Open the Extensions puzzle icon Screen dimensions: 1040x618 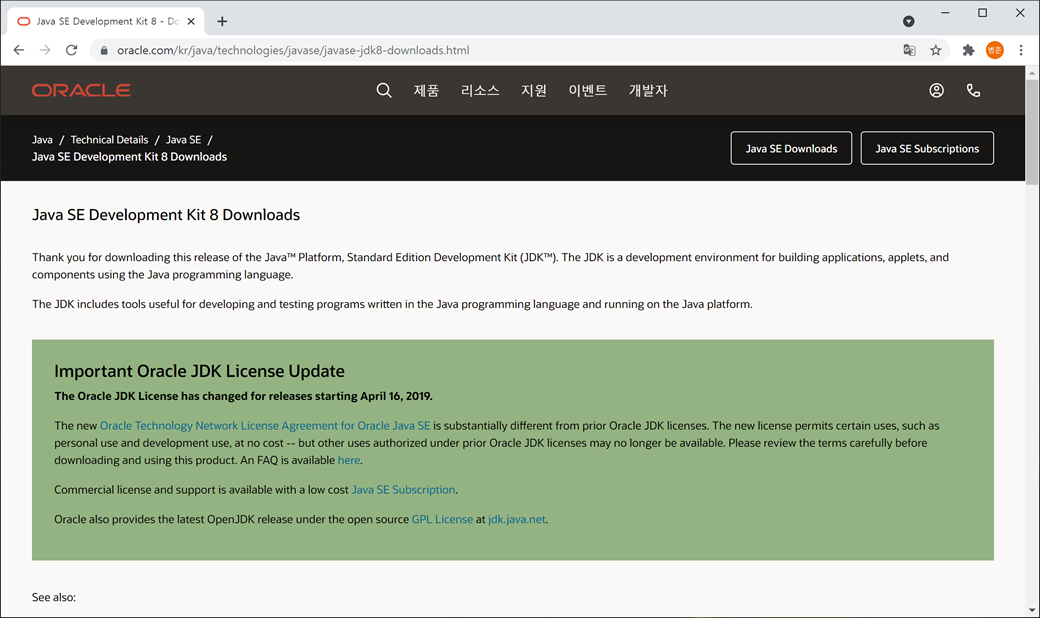pyautogui.click(x=968, y=50)
